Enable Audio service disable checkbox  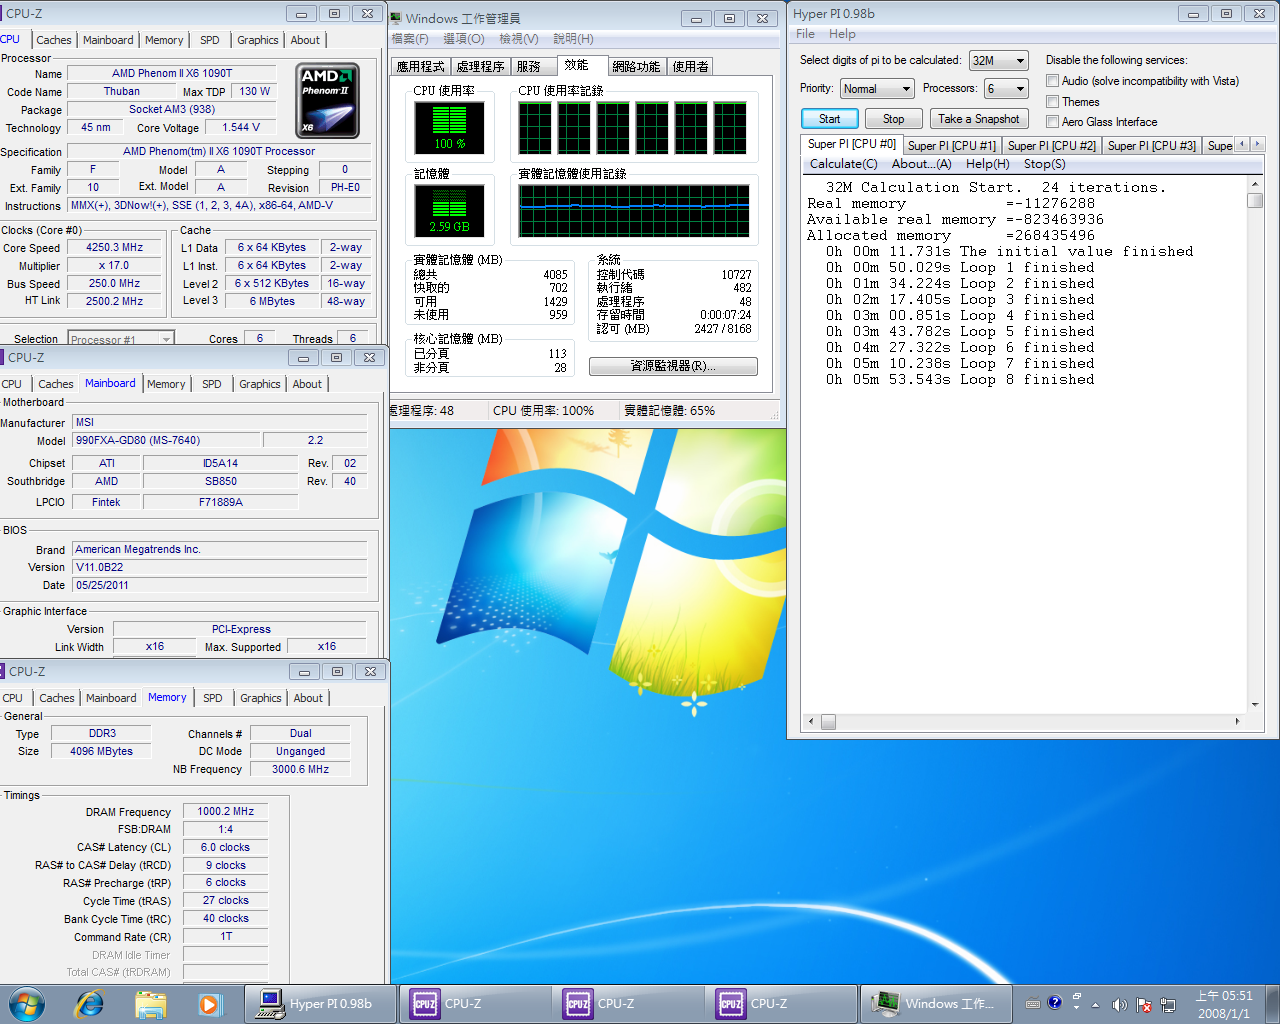click(1052, 81)
